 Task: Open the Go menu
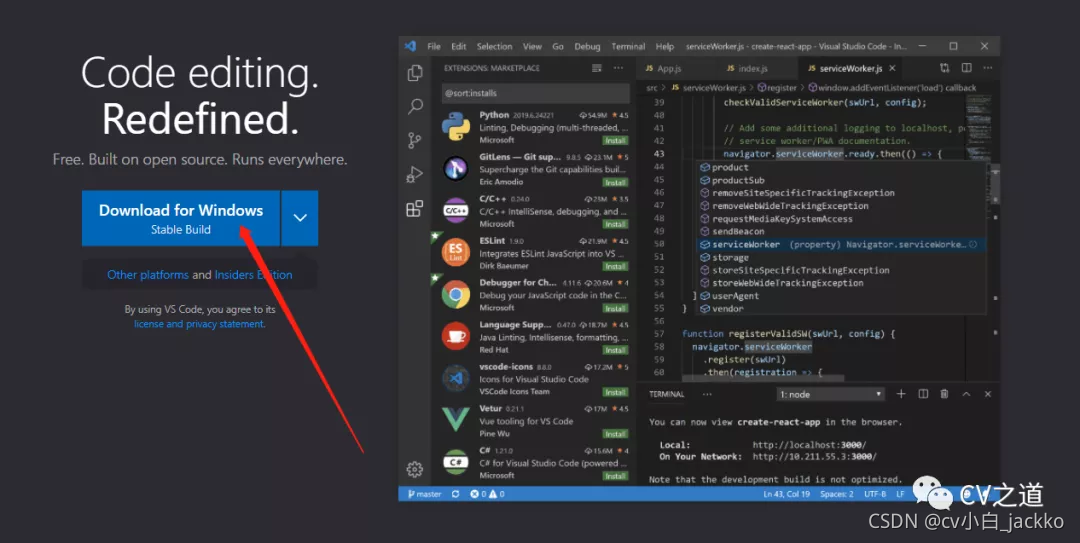(x=558, y=46)
